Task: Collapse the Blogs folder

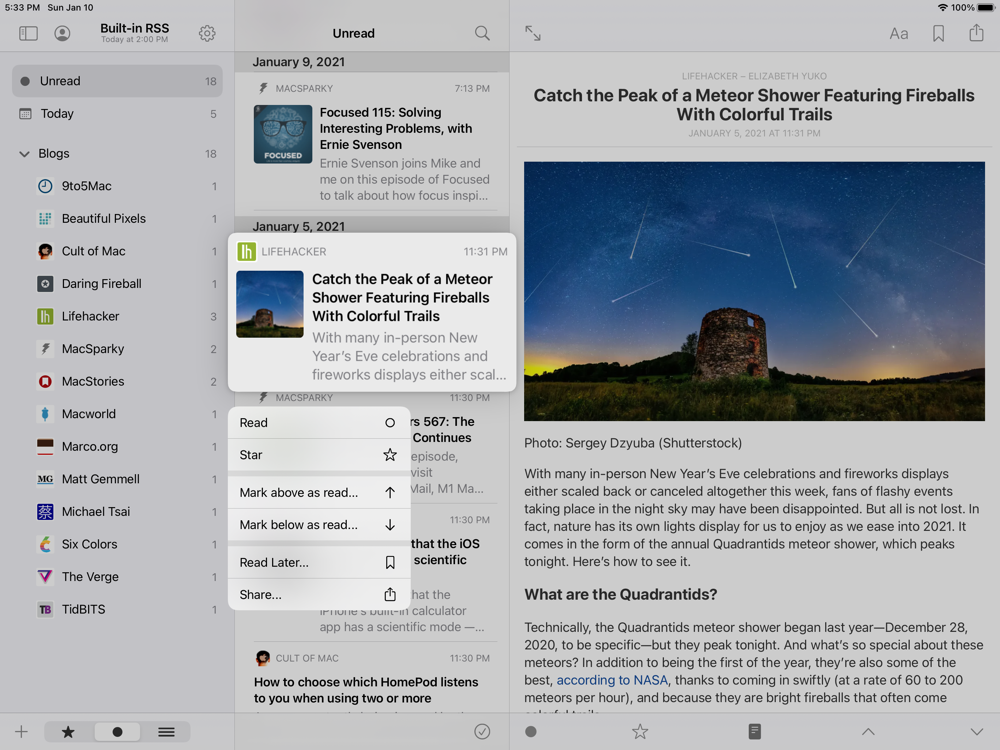Action: tap(24, 154)
